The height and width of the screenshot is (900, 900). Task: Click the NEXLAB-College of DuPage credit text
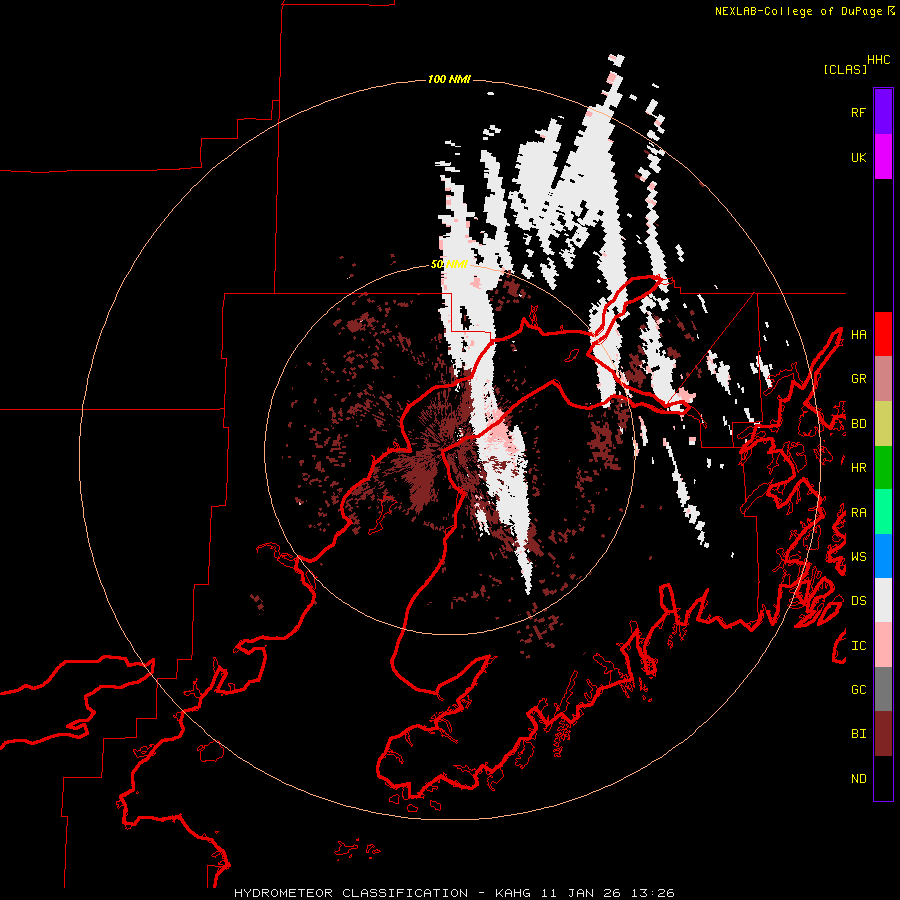[x=798, y=11]
